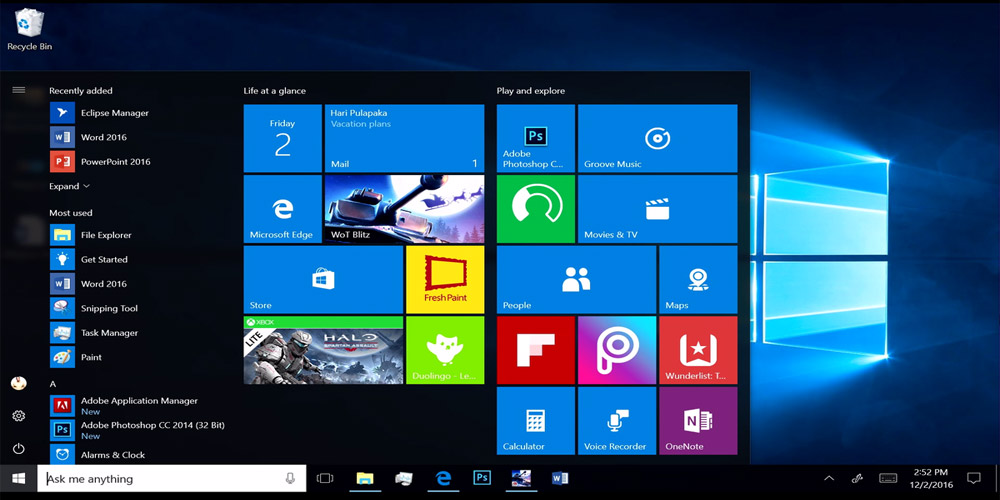Image resolution: width=1000 pixels, height=500 pixels.
Task: Open the touch keyboard from tray
Action: pos(888,478)
